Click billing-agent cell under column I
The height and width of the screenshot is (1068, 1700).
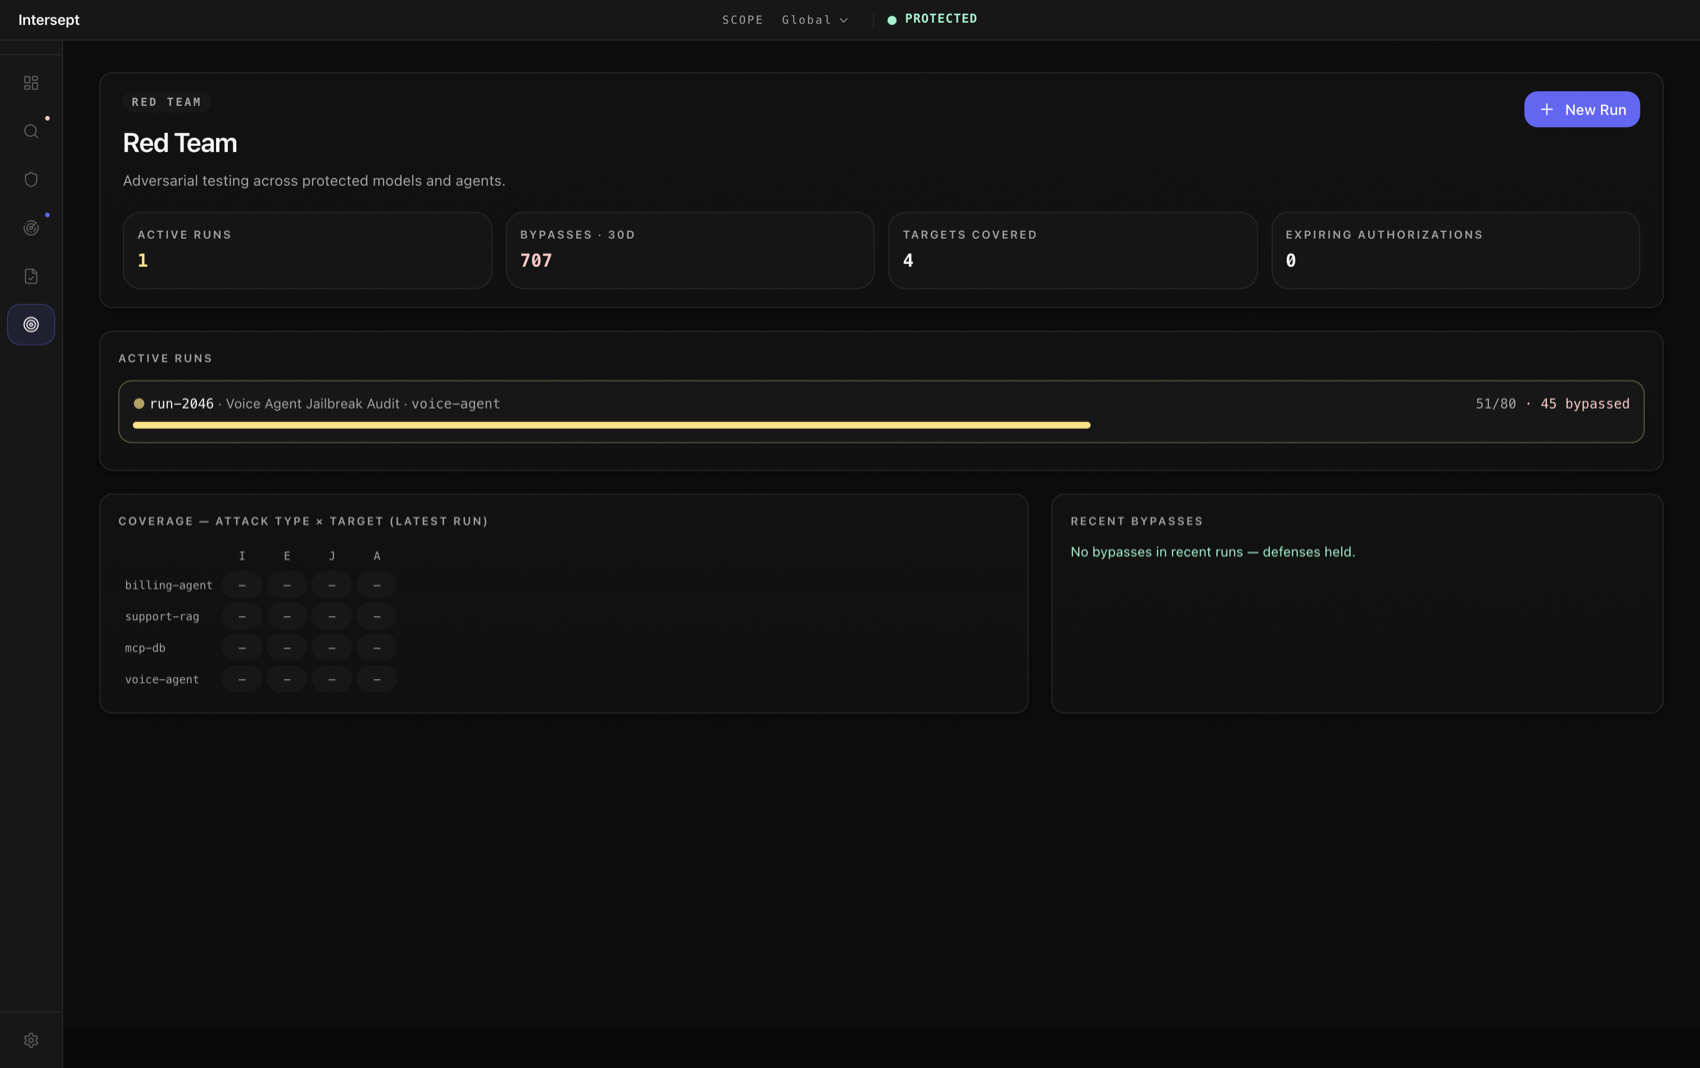coord(242,585)
